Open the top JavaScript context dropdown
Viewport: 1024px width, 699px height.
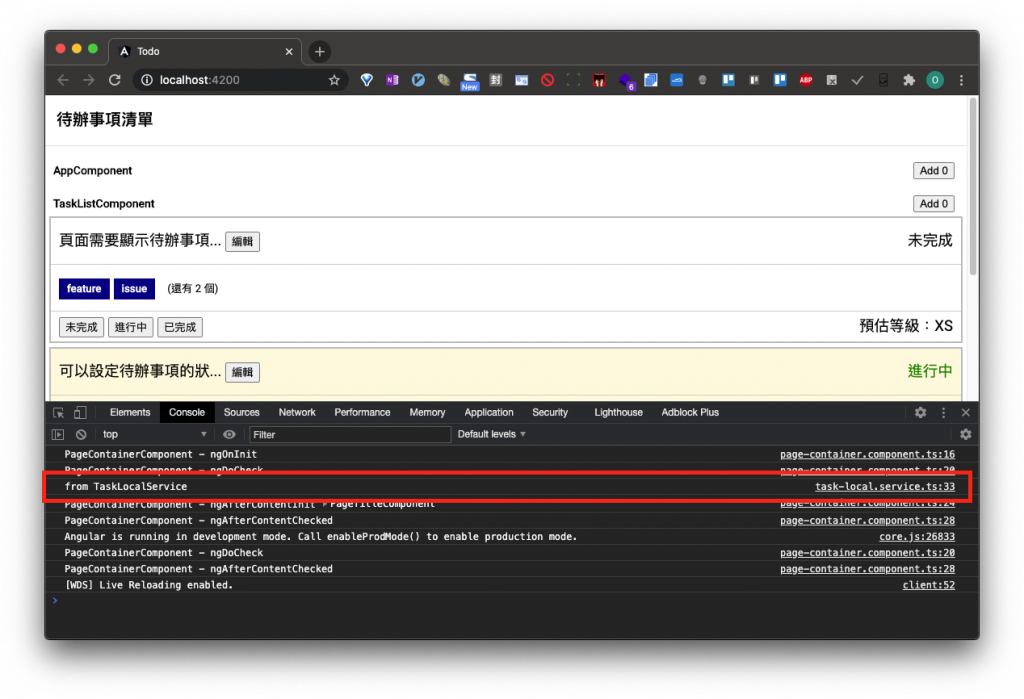(154, 434)
